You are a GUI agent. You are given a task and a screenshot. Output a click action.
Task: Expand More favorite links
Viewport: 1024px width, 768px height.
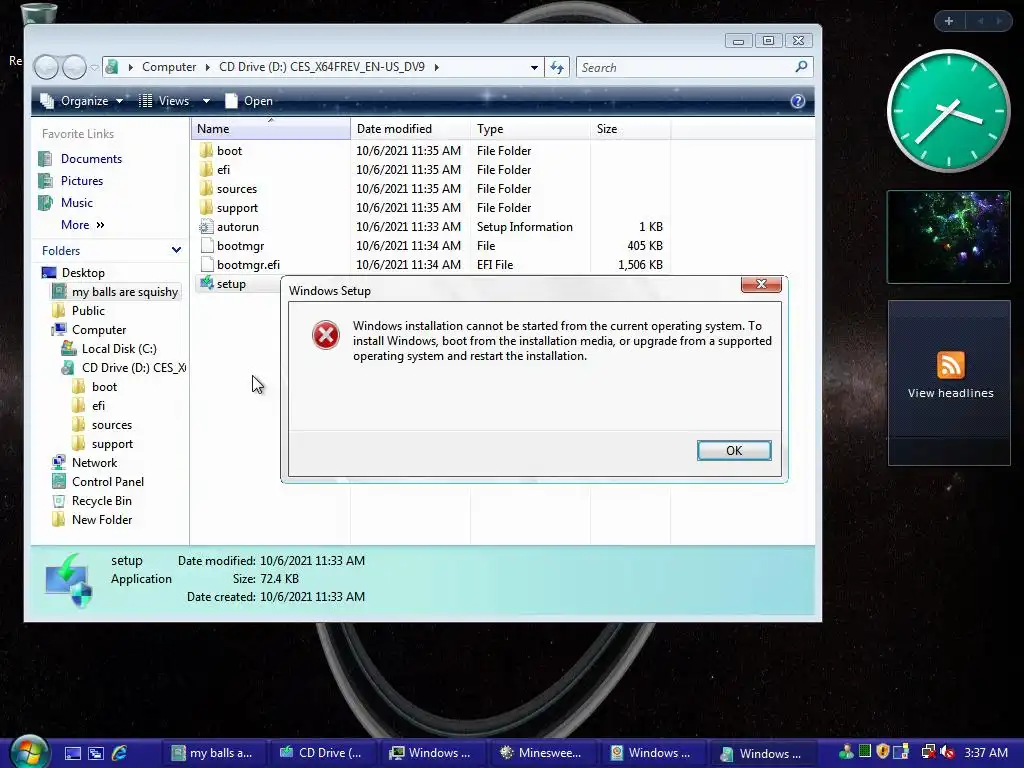[82, 225]
